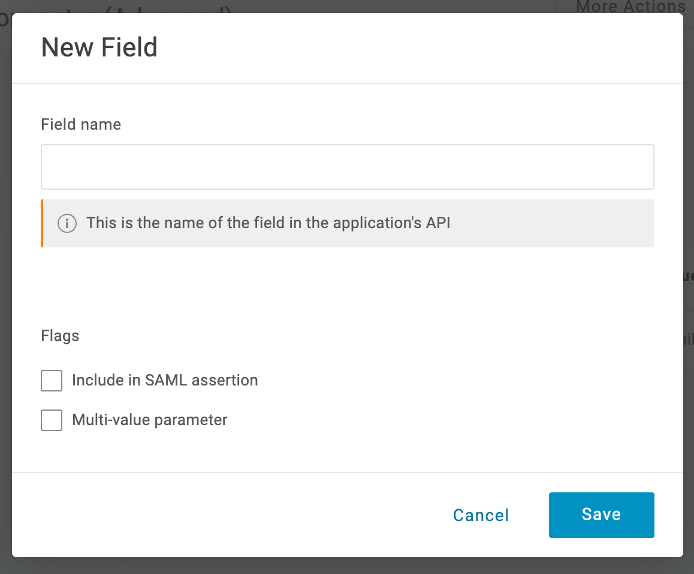Image resolution: width=694 pixels, height=574 pixels.
Task: Click the Include in SAML assertion label text
Action: pos(165,380)
